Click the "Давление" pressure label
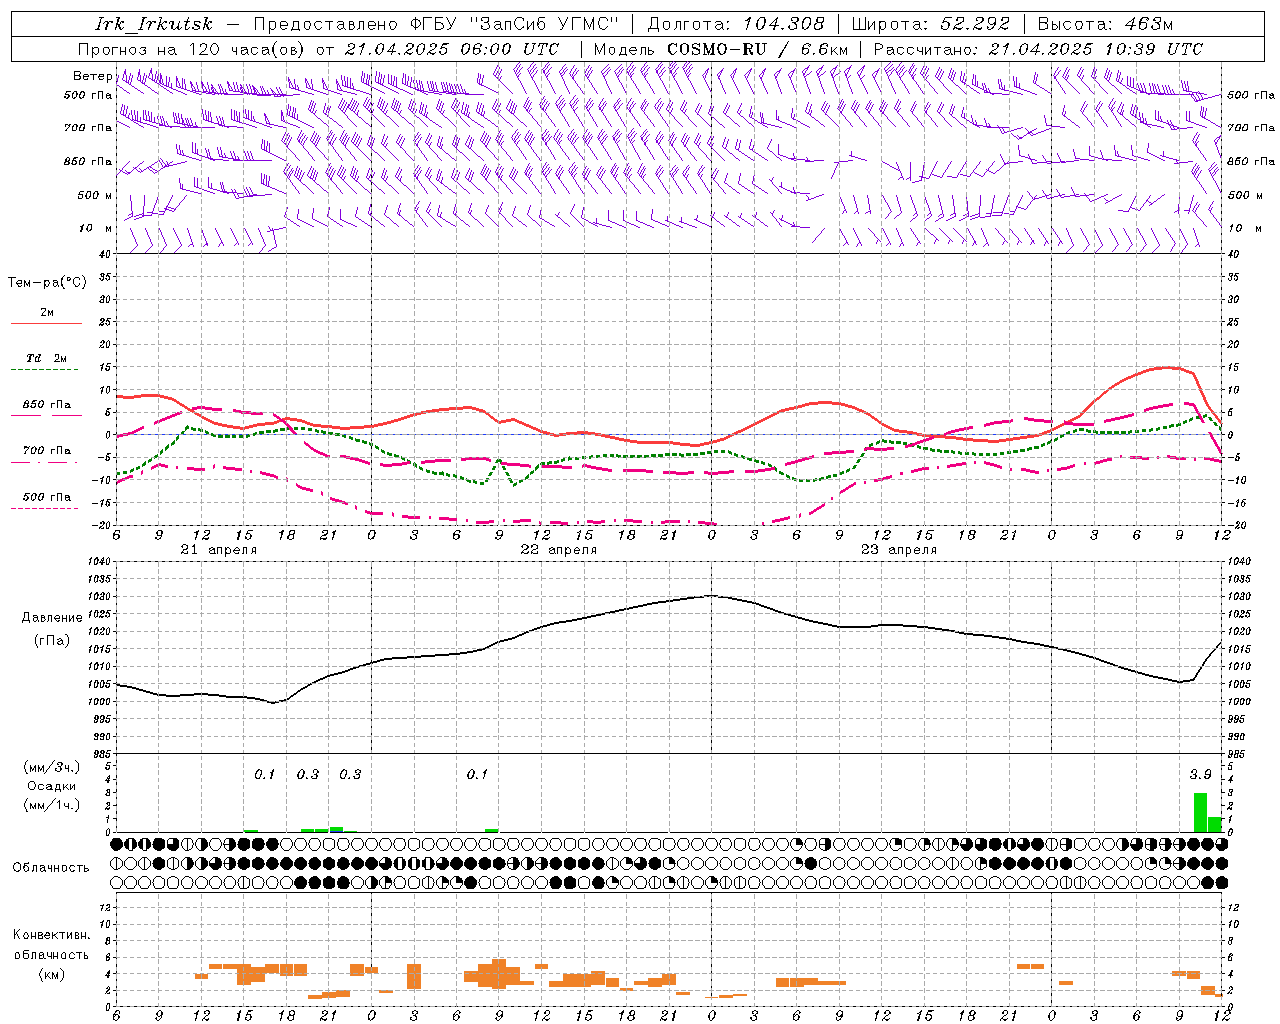Viewport: 1280px width, 1024px height. point(50,618)
